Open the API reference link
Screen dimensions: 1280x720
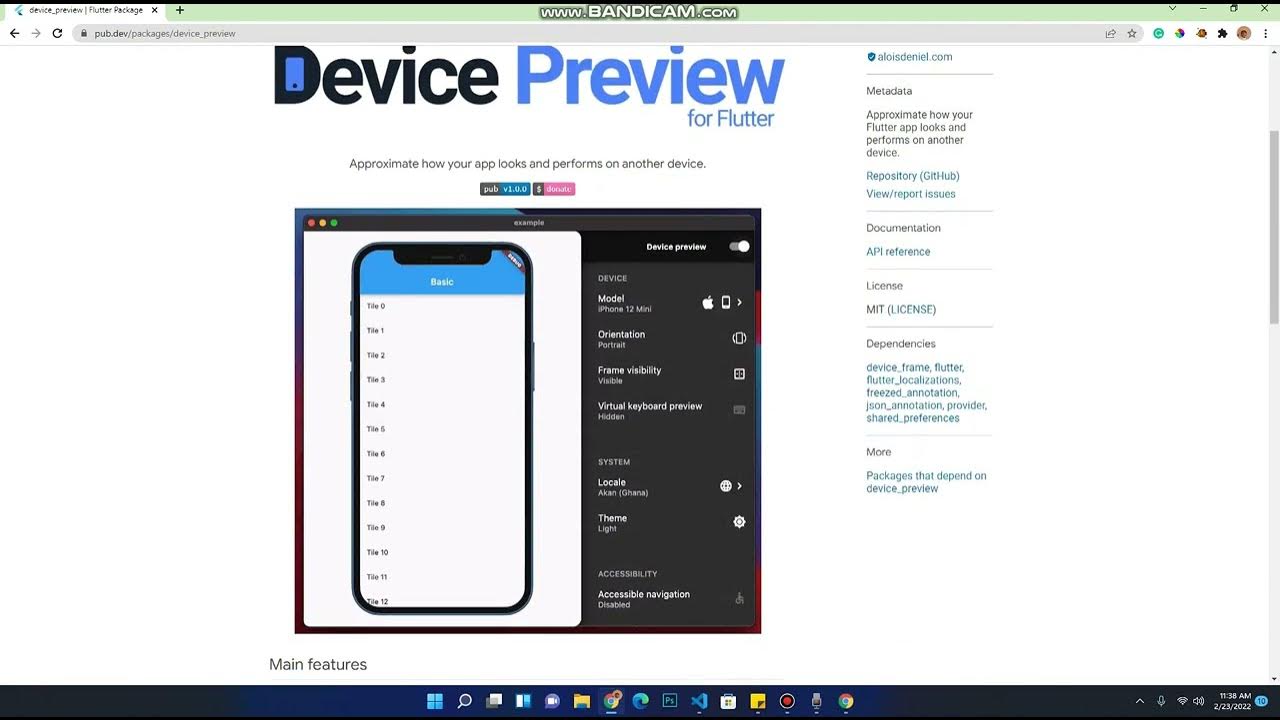click(898, 252)
